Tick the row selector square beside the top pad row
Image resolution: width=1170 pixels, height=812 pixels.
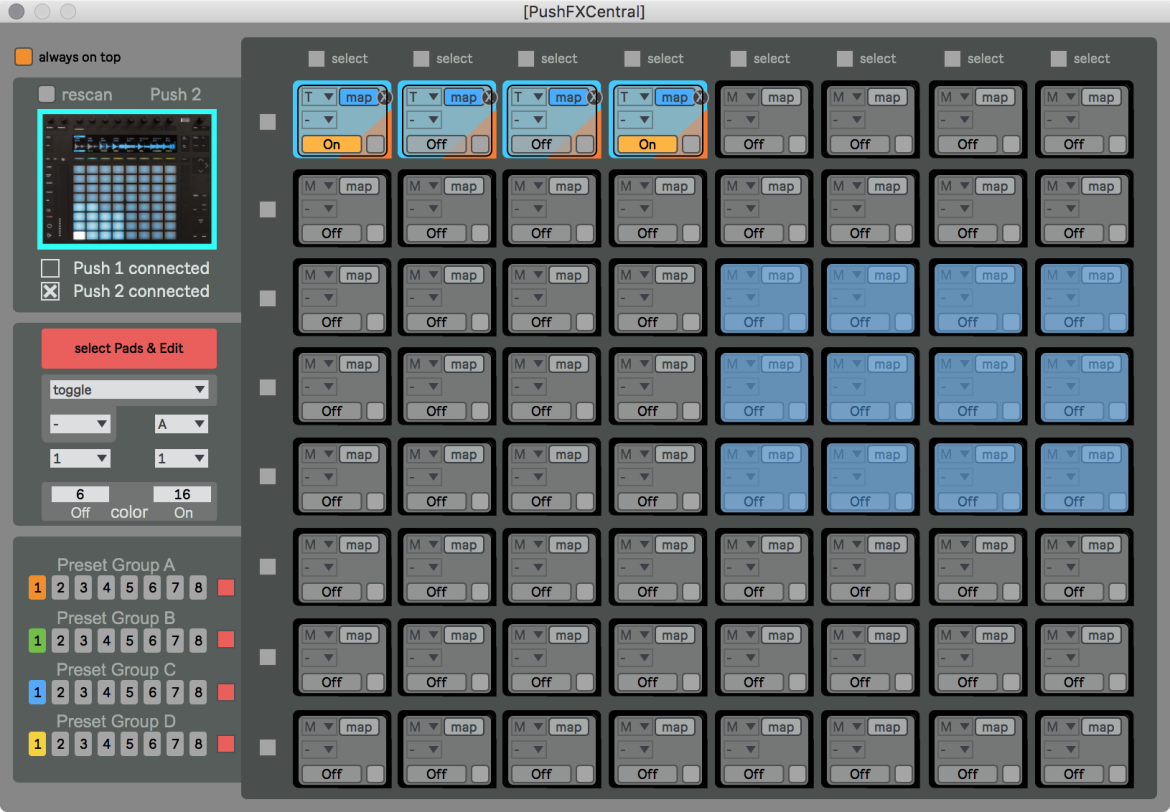[268, 122]
